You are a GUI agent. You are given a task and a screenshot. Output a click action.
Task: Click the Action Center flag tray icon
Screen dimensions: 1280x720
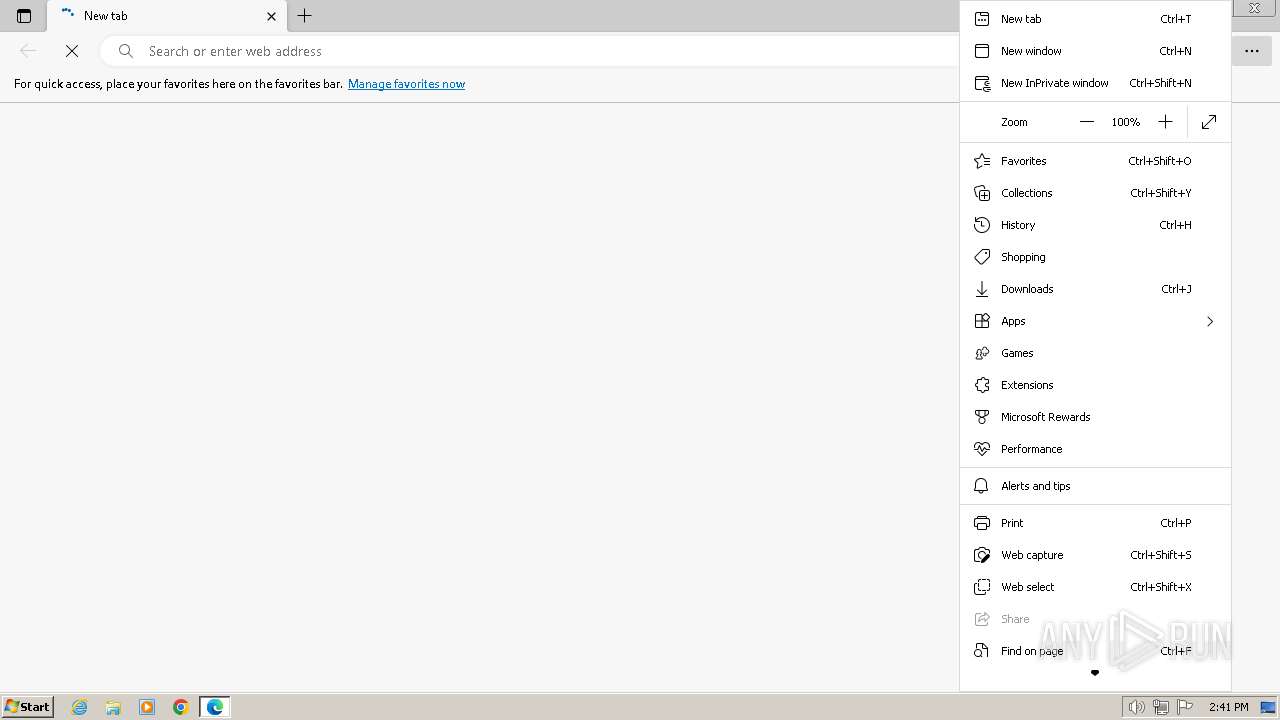point(1184,707)
